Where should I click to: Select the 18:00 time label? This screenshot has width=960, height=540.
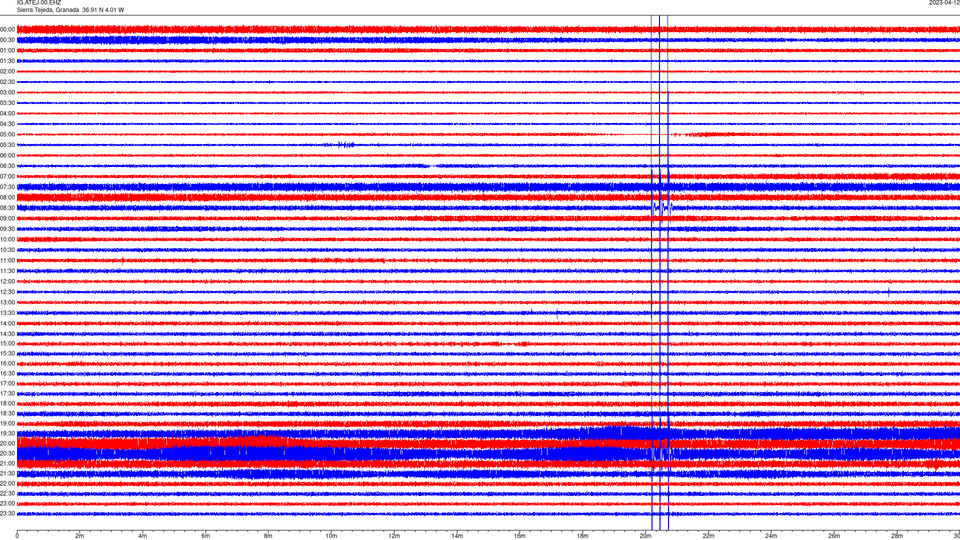pos(7,403)
